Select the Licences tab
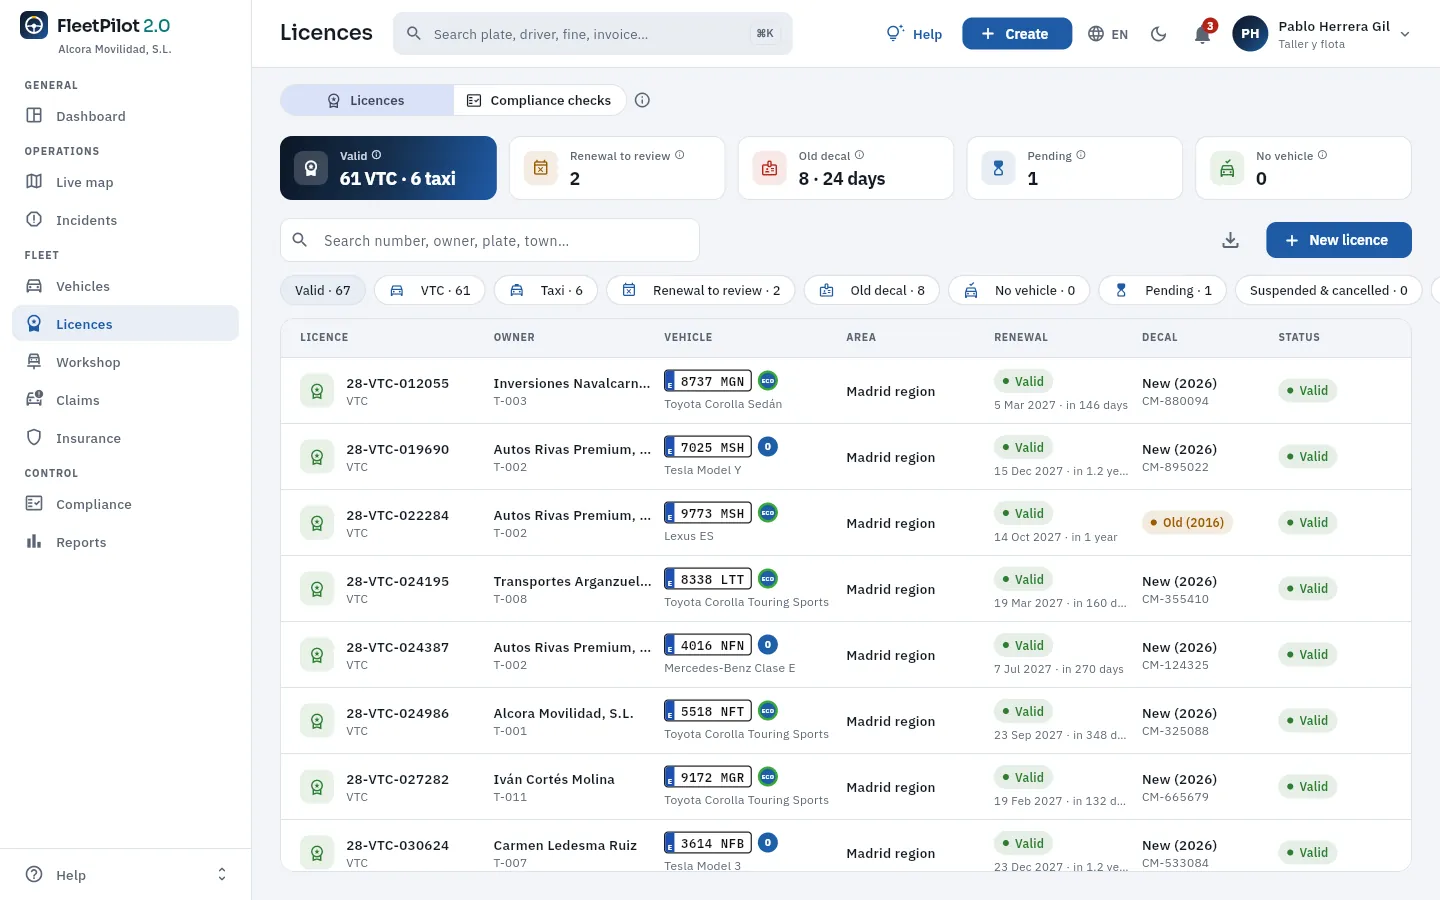Image resolution: width=1440 pixels, height=900 pixels. tap(367, 100)
